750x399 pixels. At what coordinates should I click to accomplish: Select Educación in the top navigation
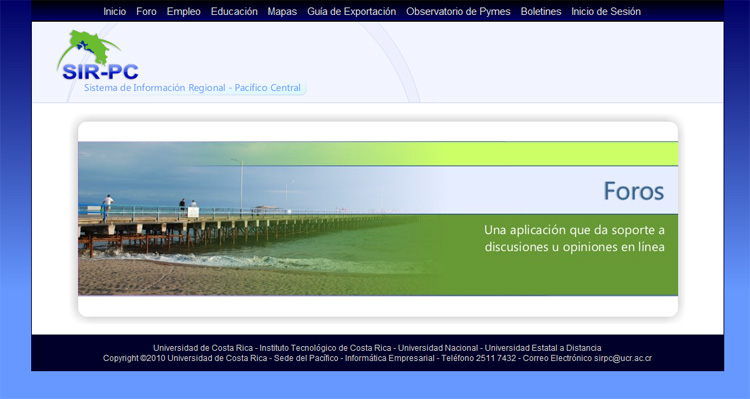tap(234, 11)
